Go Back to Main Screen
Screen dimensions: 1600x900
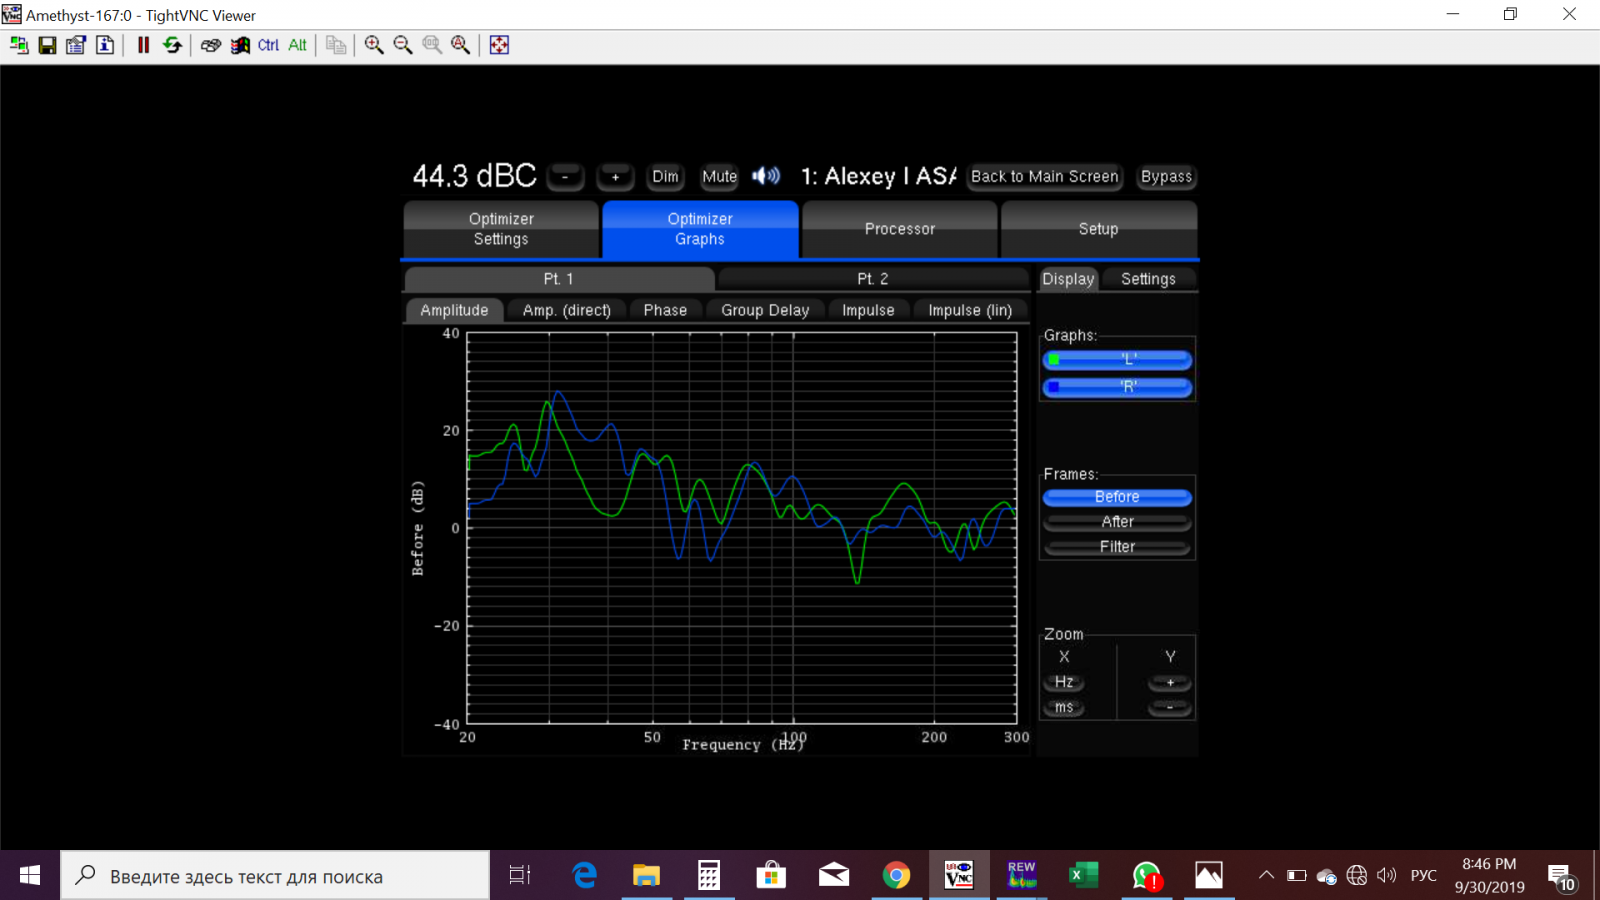pyautogui.click(x=1045, y=177)
